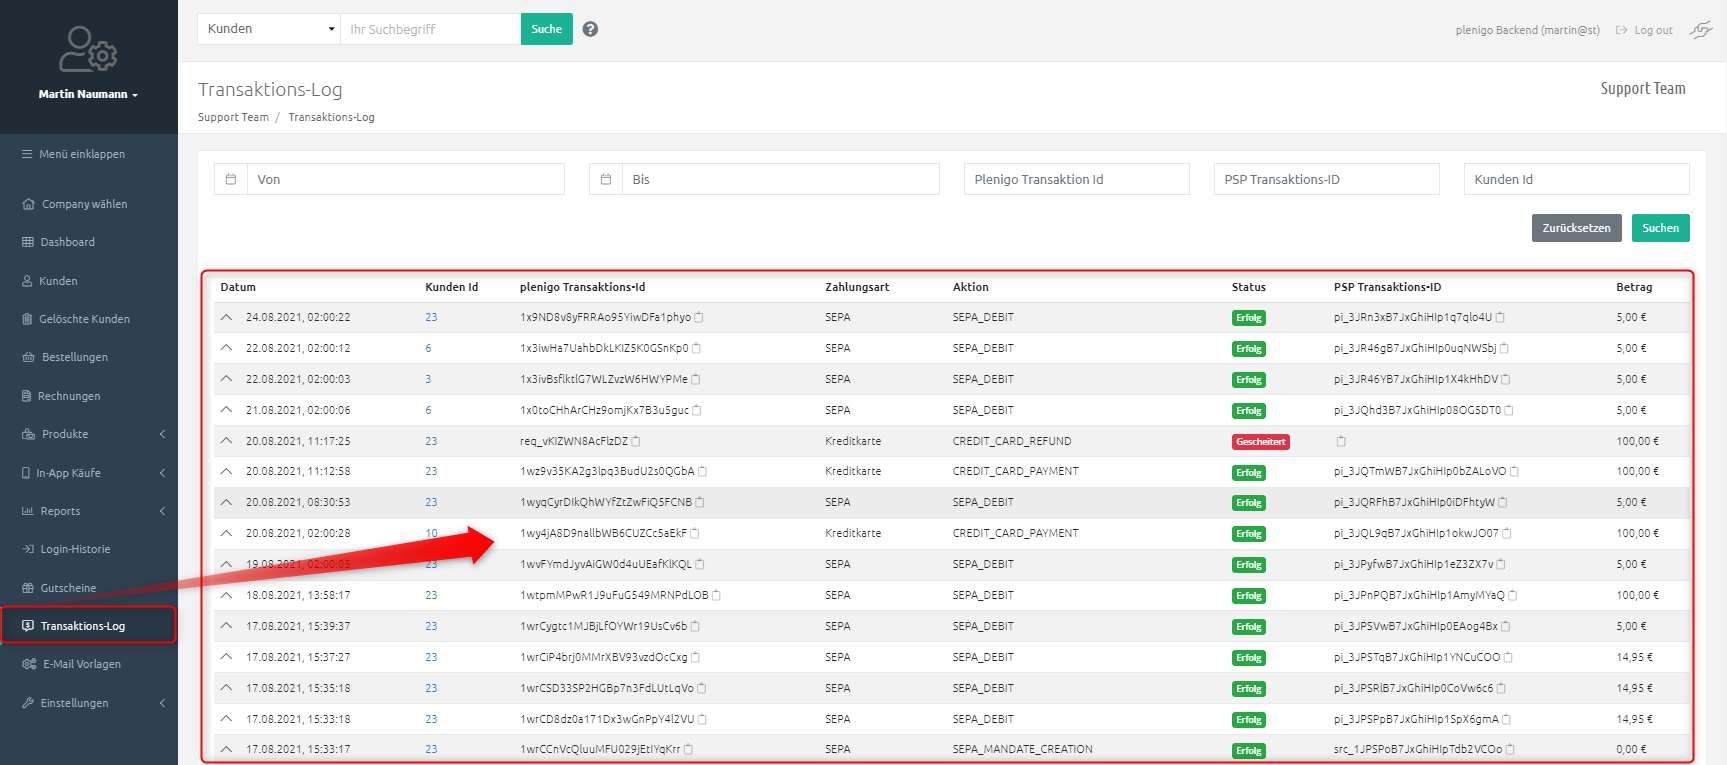Viewport: 1727px width, 765px height.
Task: Click the Dashboard sidebar icon
Action: tap(28, 242)
